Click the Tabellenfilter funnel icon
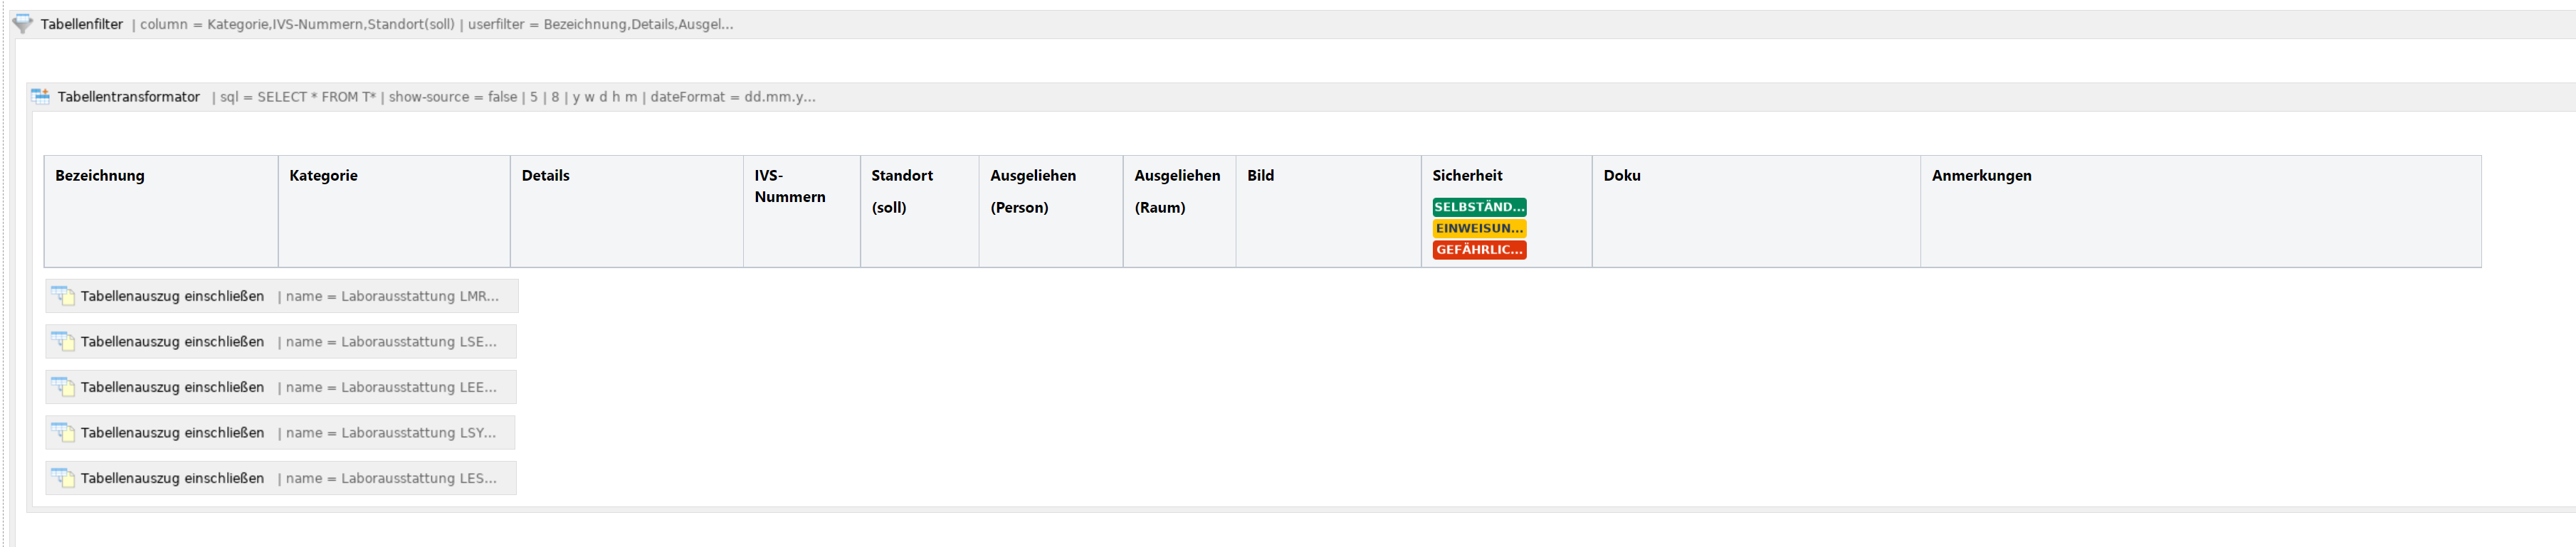2576x547 pixels. 22,24
